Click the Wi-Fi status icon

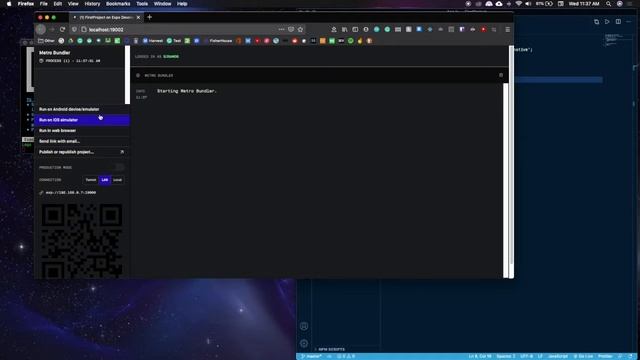coord(519,4)
